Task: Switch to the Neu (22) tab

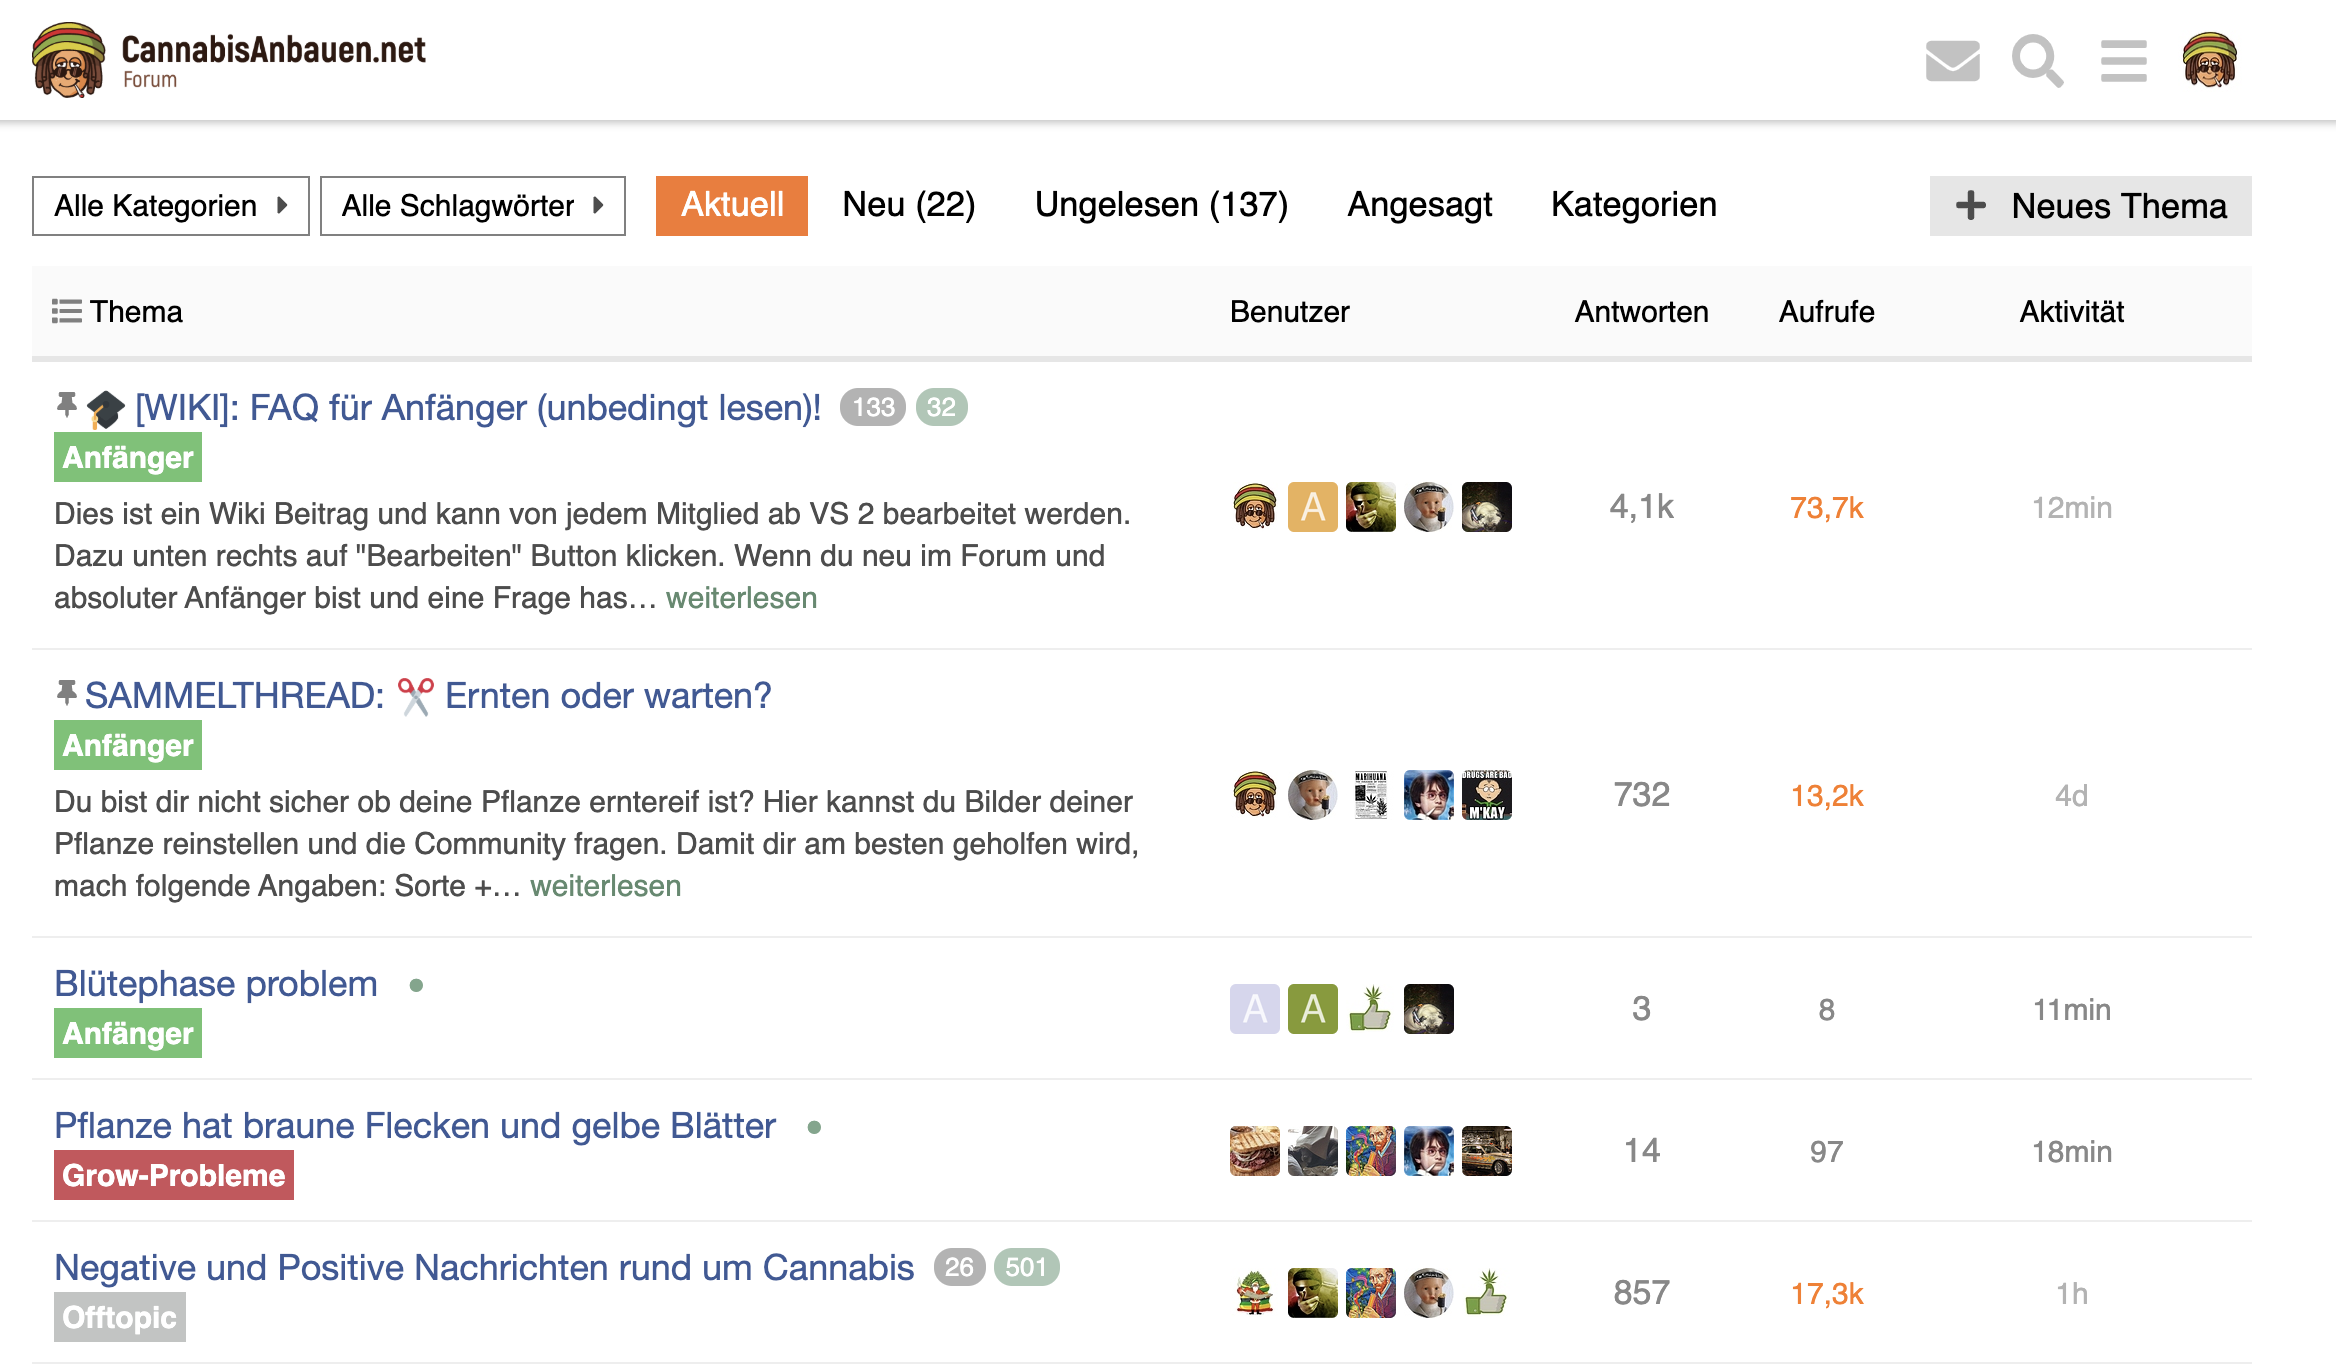Action: (x=908, y=205)
